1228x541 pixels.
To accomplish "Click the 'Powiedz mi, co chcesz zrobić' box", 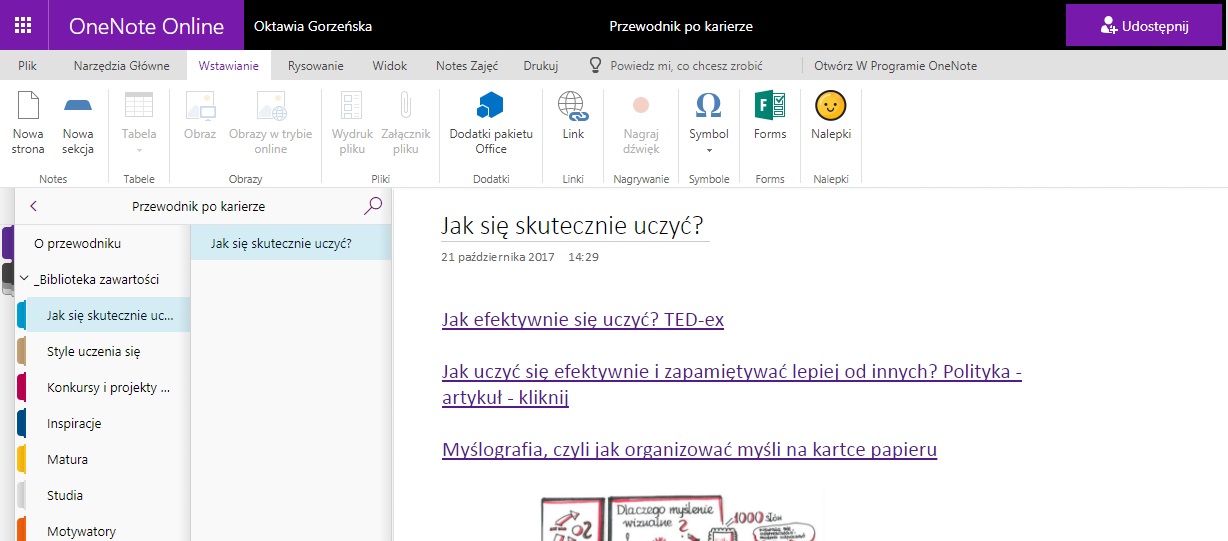I will (x=676, y=66).
